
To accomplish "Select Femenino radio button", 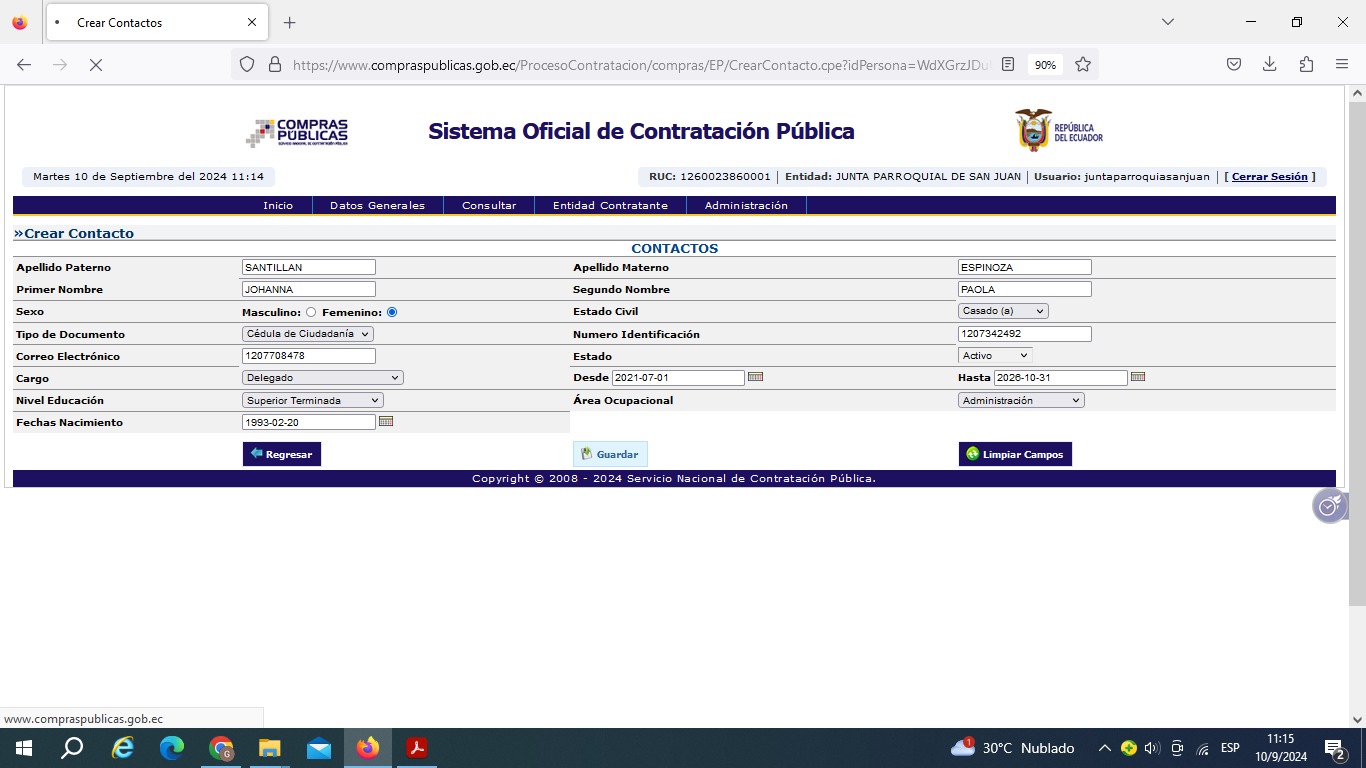I will tap(392, 312).
